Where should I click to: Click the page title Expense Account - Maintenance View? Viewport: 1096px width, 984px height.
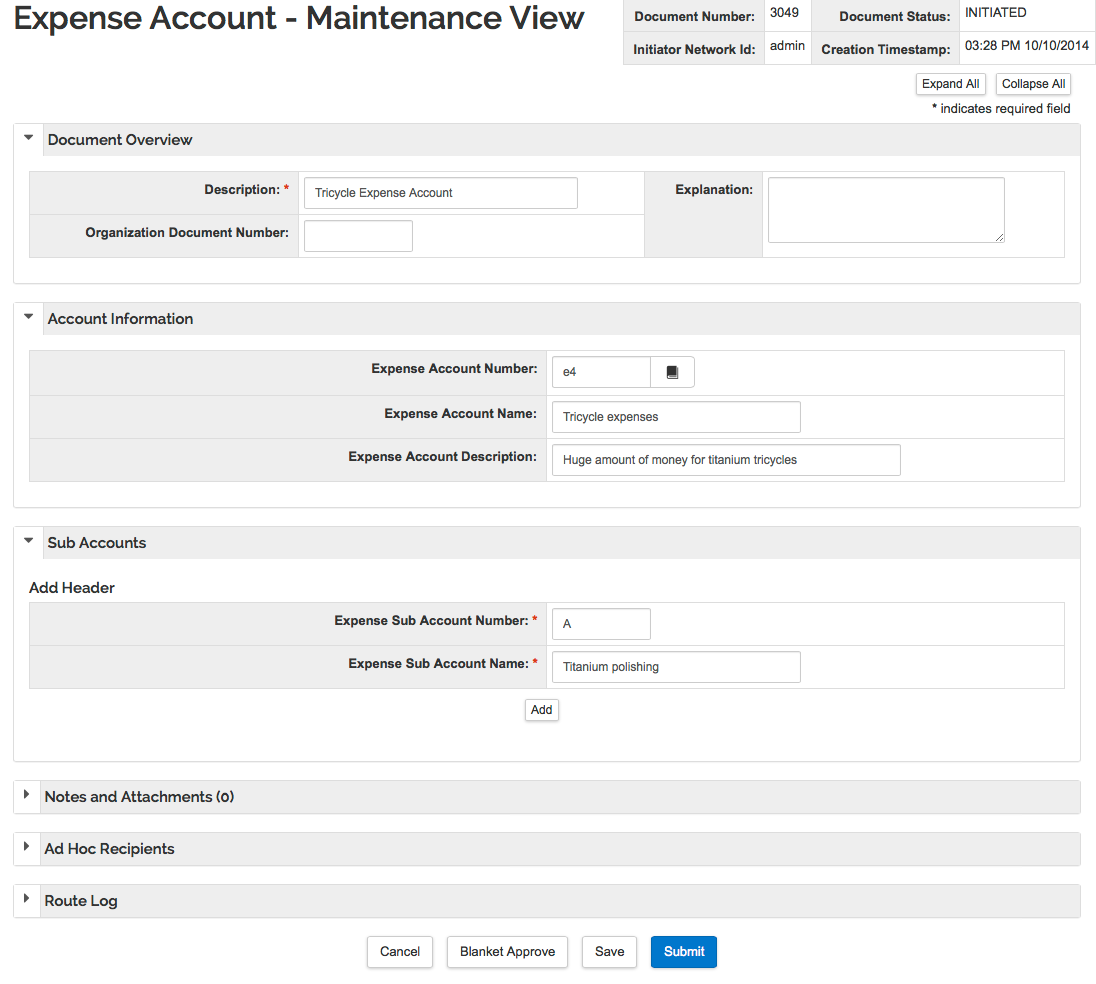(298, 18)
